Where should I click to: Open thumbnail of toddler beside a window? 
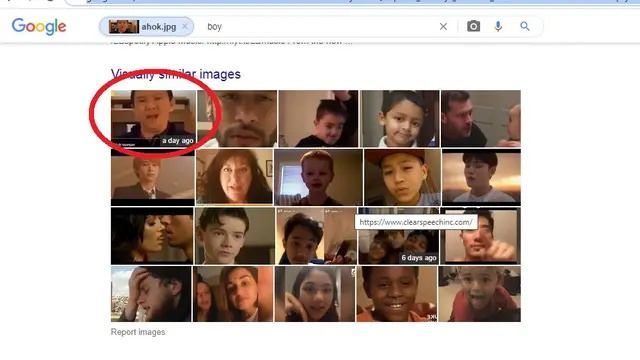[318, 177]
